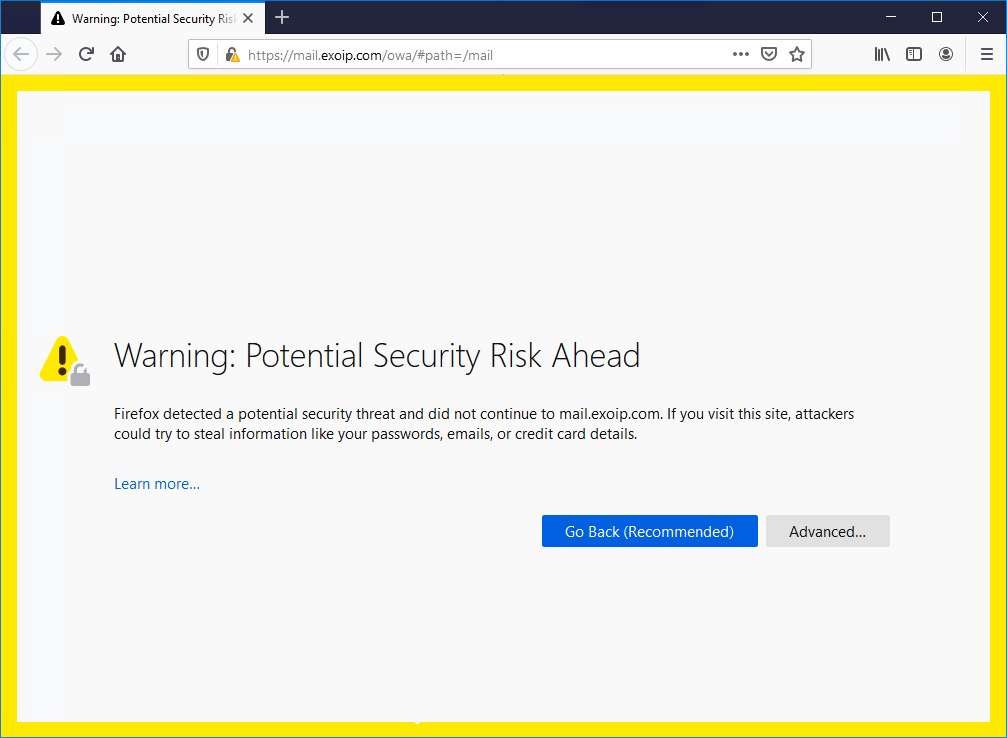Open the Library bookmarks icon
Viewport: 1007px width, 738px height.
coord(882,54)
